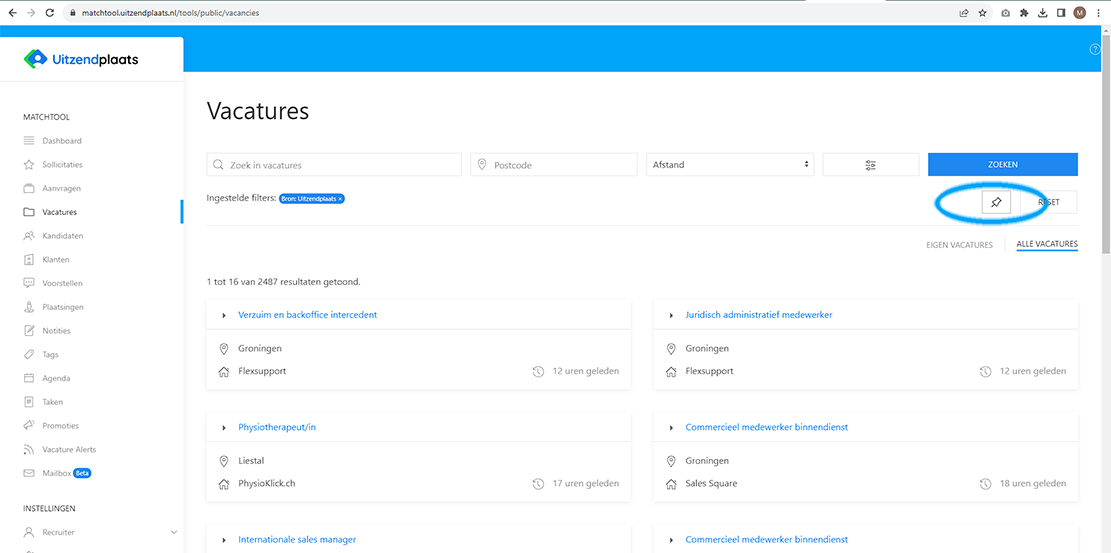Go to Sollicitaties in the sidebar
This screenshot has height=553, width=1111.
click(62, 165)
